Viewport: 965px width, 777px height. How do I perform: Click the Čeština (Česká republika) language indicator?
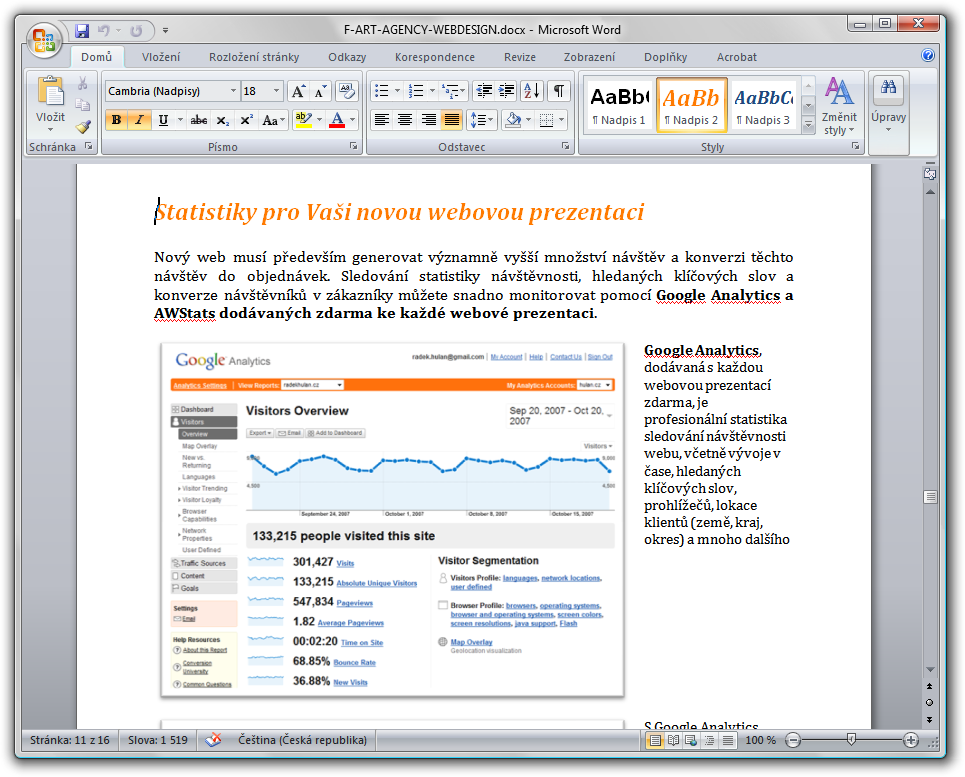302,740
